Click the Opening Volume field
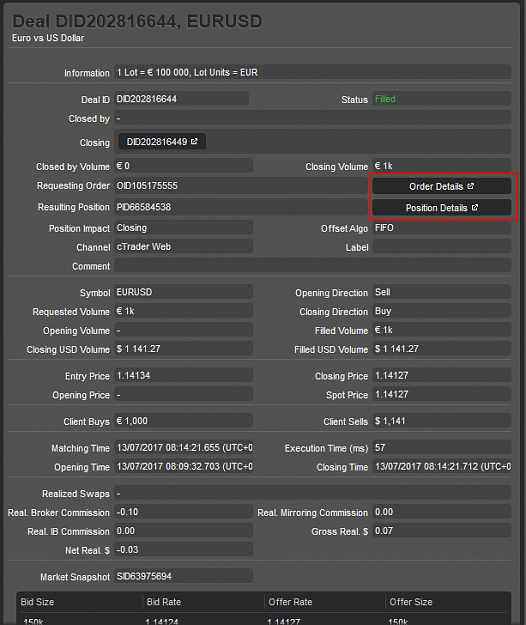The height and width of the screenshot is (625, 526). [183, 330]
